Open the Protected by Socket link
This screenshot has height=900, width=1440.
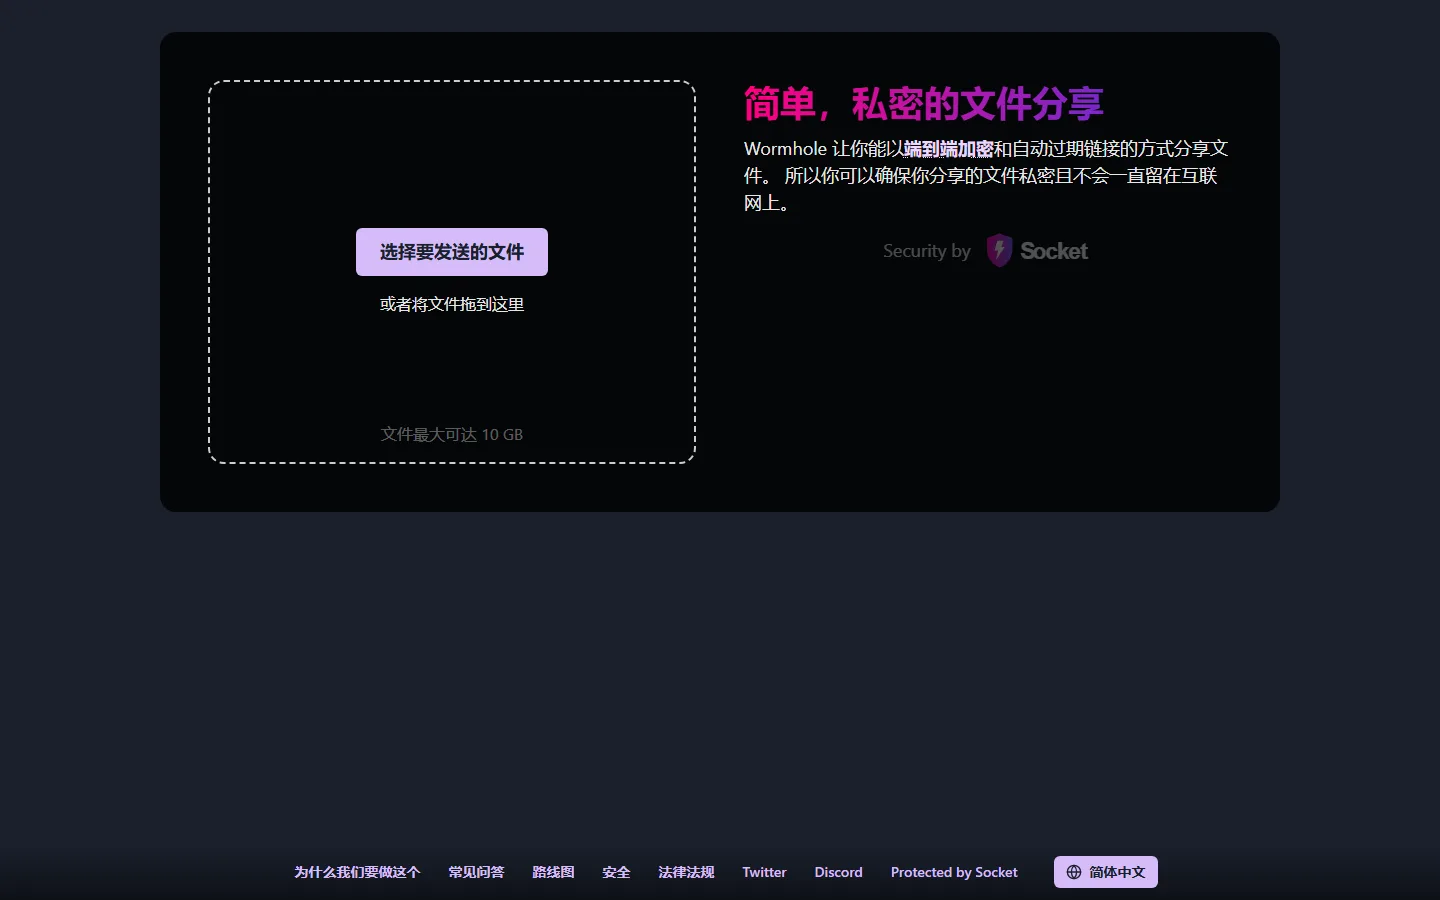954,872
